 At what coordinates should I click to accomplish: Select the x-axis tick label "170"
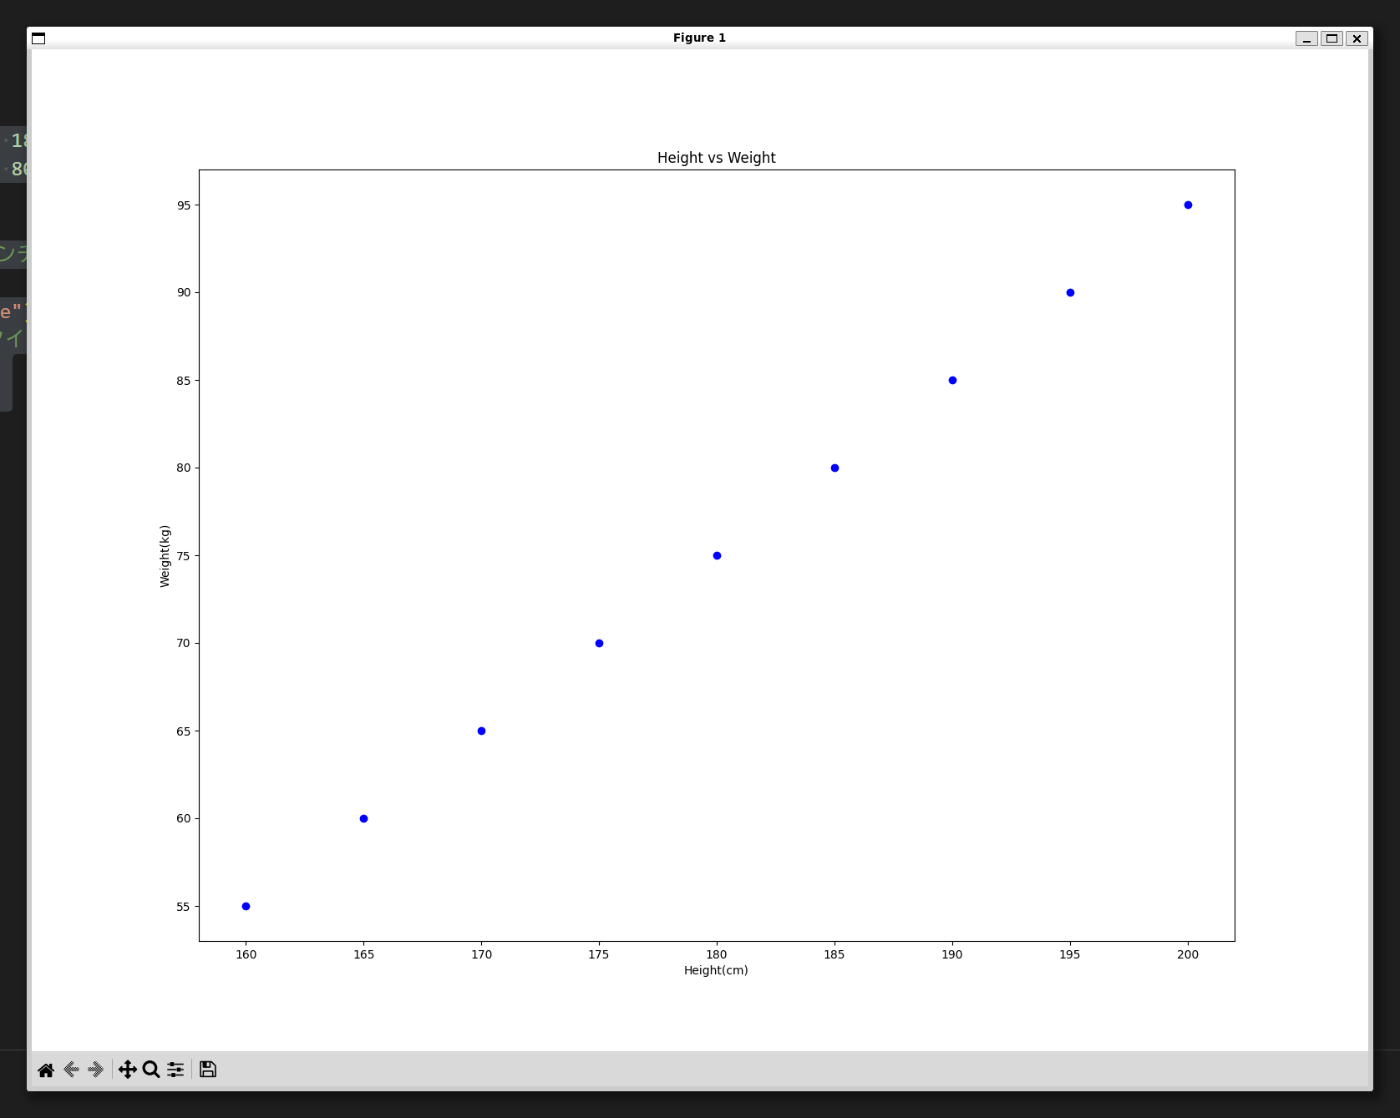tap(481, 954)
